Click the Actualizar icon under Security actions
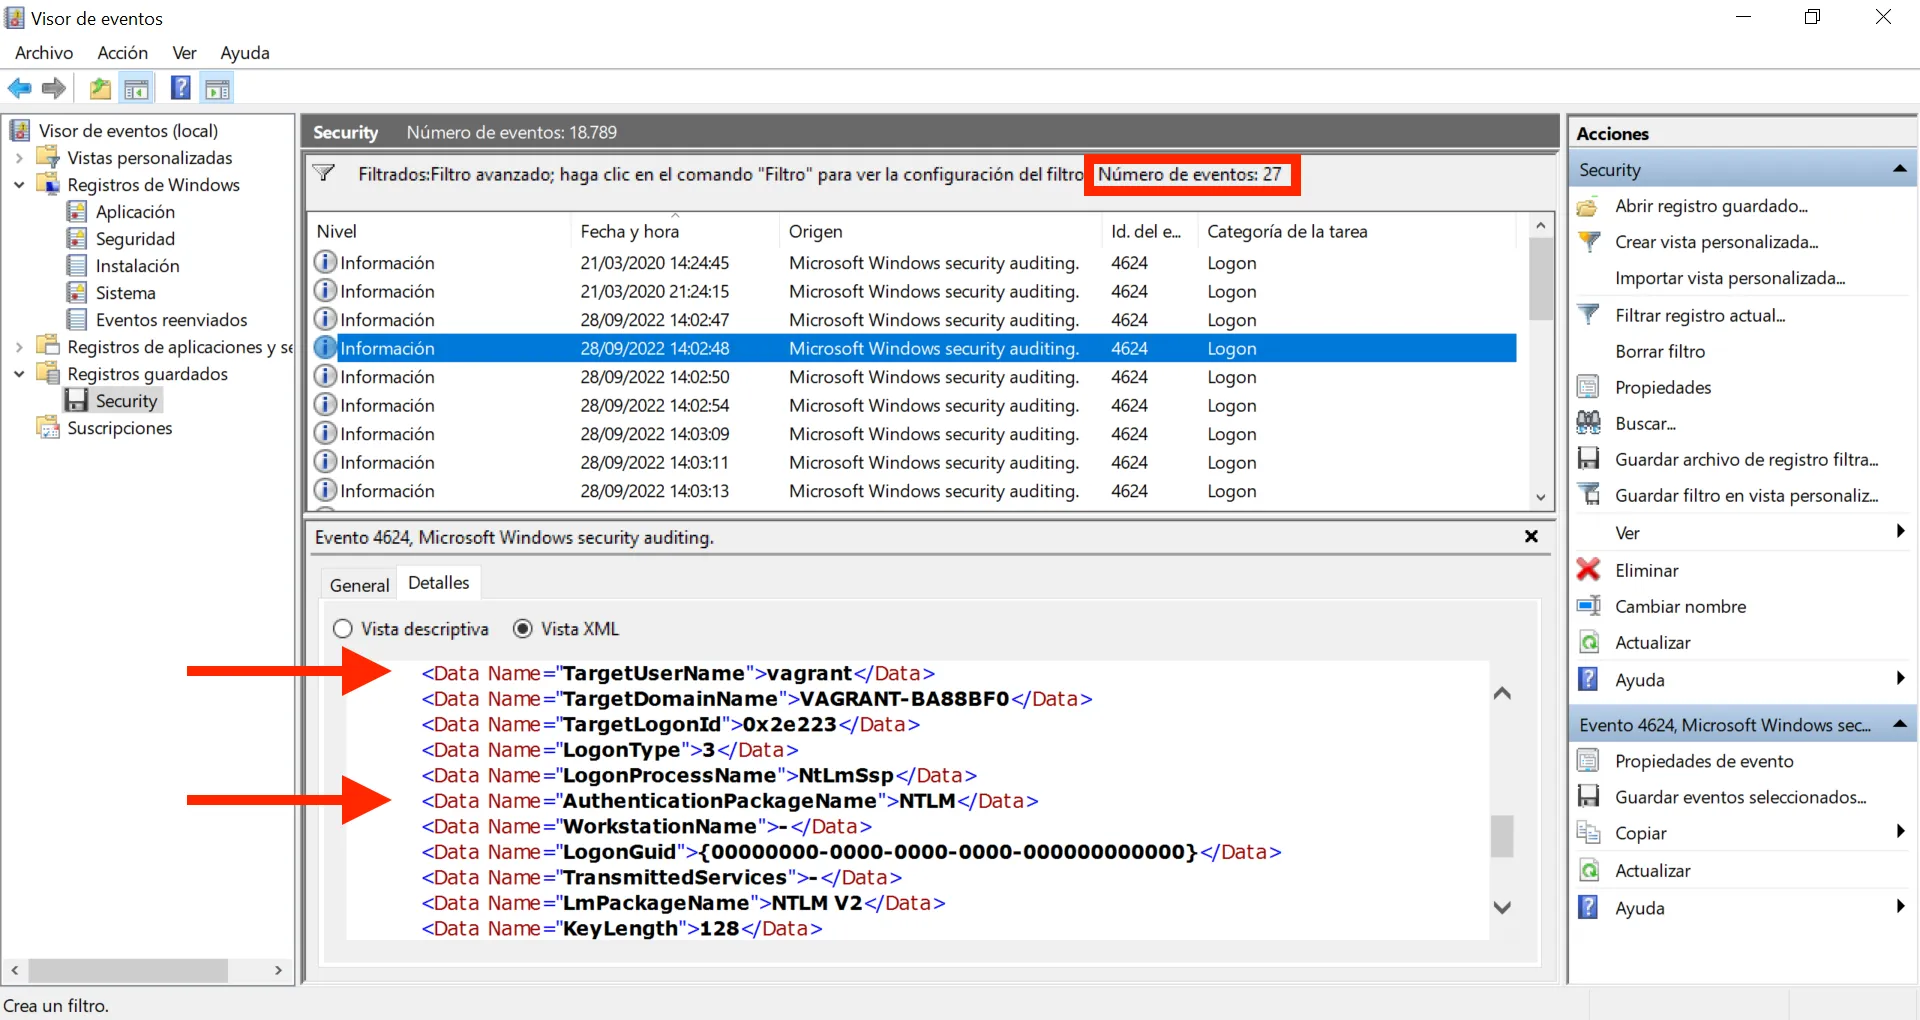 pos(1588,642)
